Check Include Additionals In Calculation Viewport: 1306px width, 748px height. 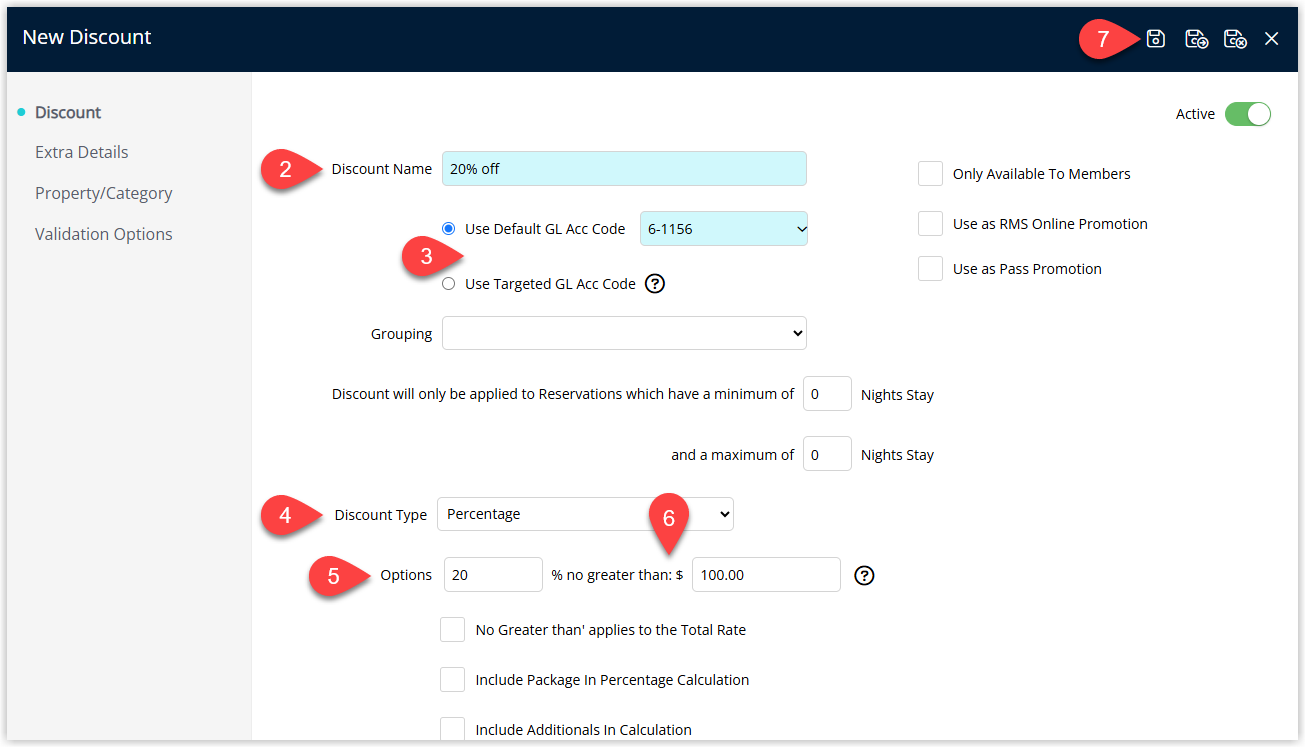(x=452, y=730)
